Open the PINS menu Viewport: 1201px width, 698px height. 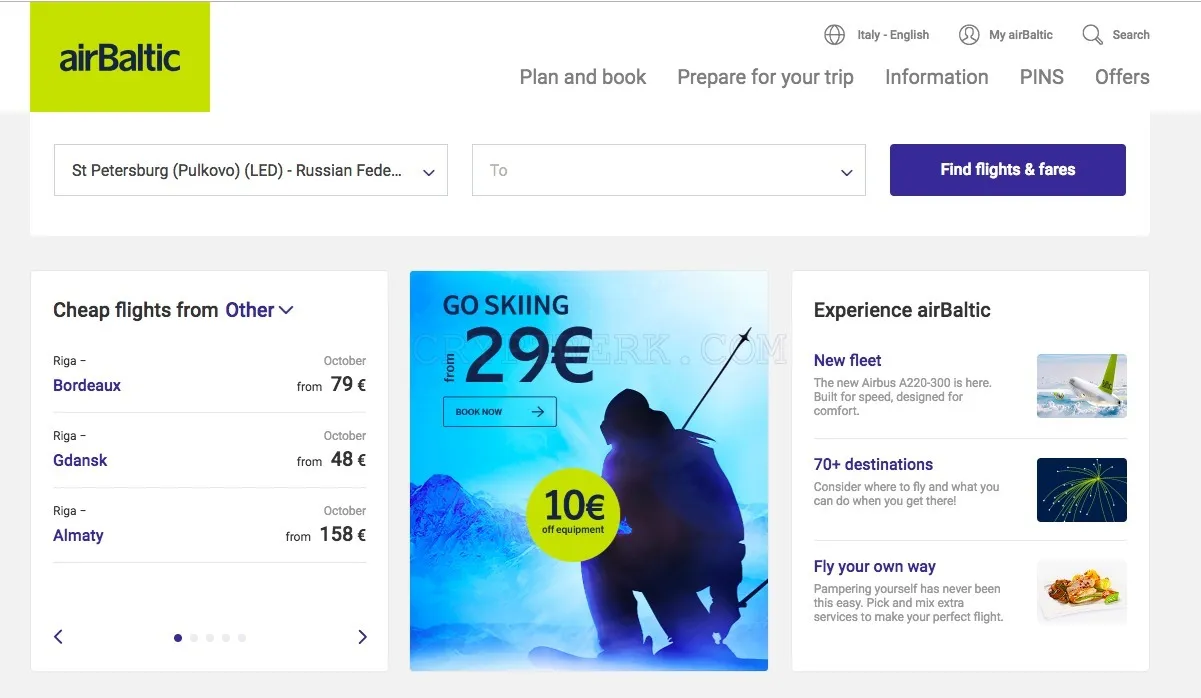click(1042, 77)
